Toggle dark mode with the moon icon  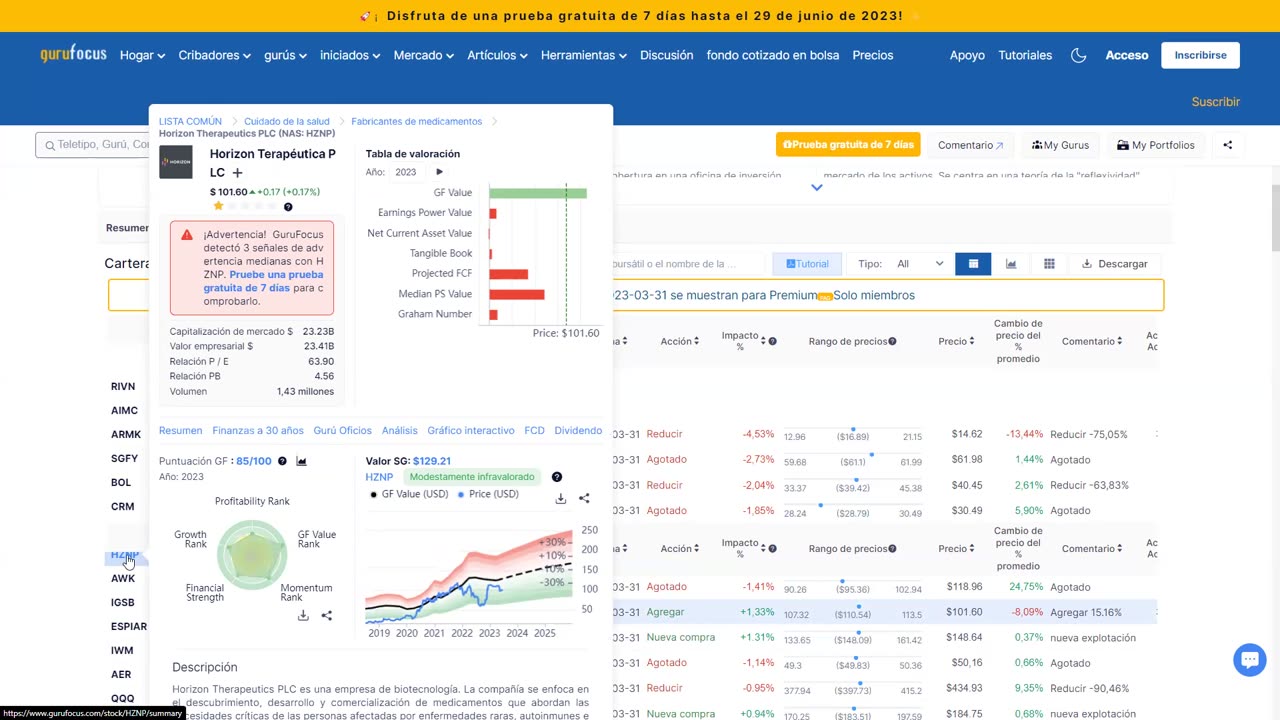[x=1078, y=55]
